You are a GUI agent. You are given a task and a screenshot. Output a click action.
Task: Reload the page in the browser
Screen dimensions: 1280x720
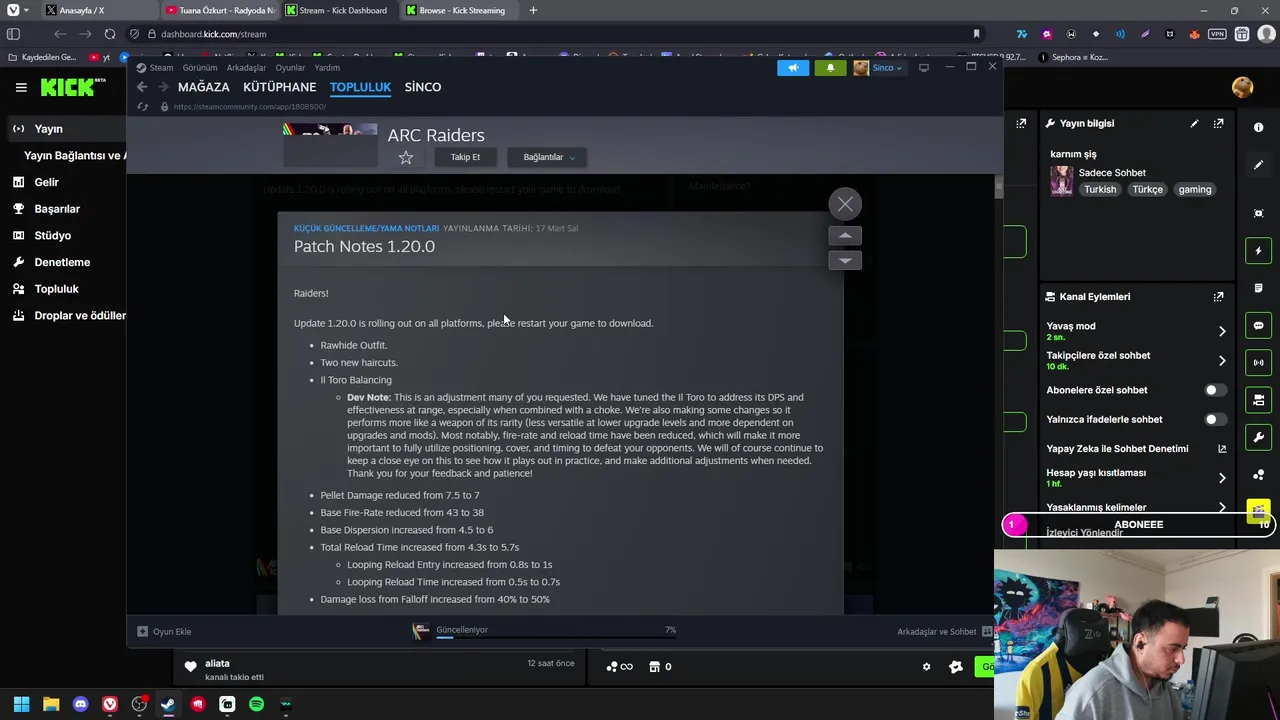pyautogui.click(x=110, y=34)
